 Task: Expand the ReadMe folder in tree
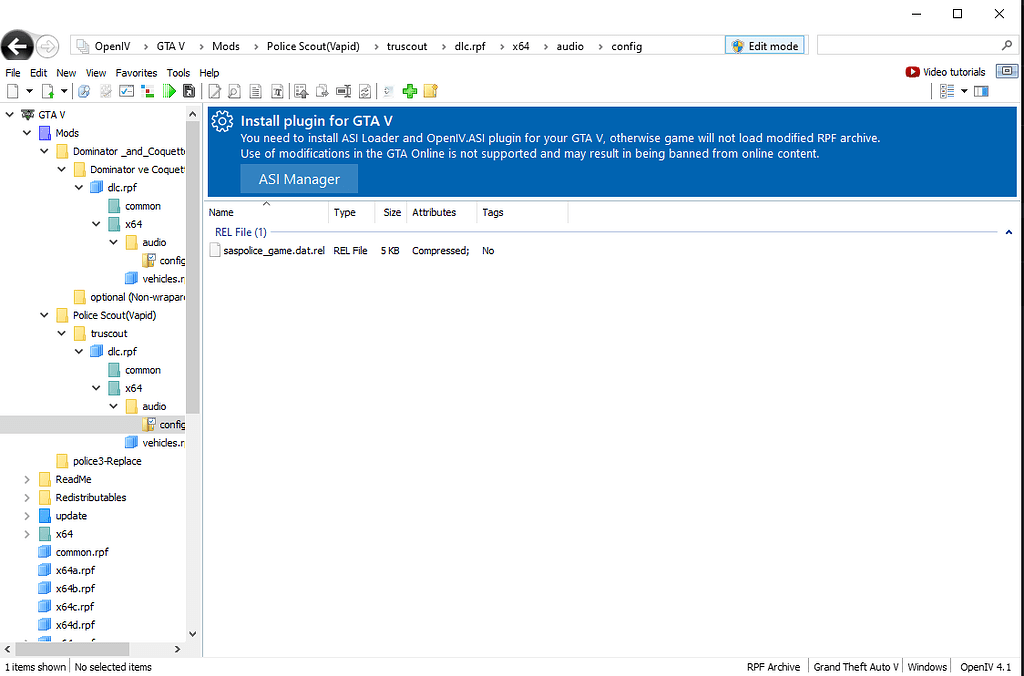tap(27, 479)
